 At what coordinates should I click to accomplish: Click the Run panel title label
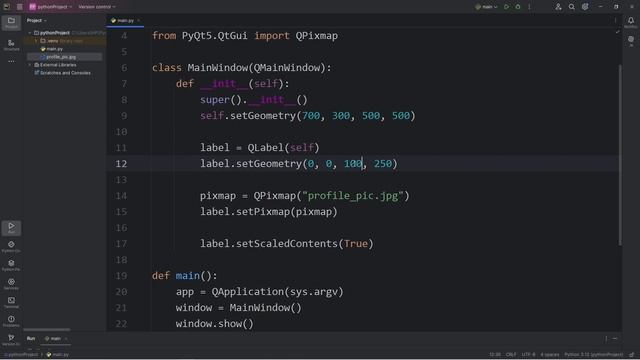(x=31, y=338)
